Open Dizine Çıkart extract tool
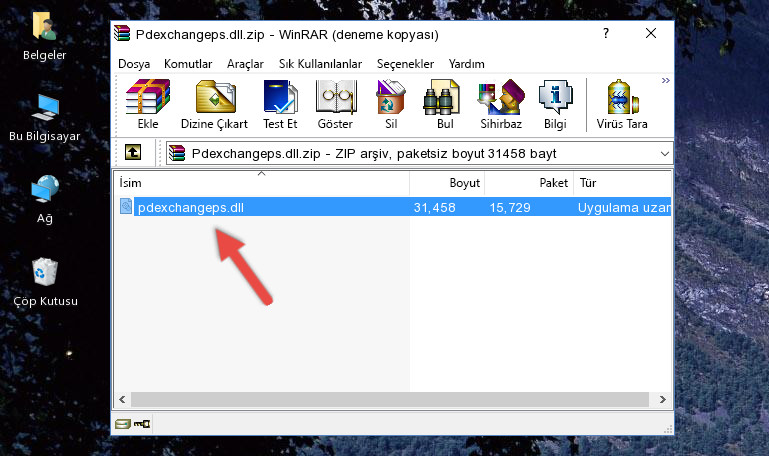769x456 pixels. pos(214,104)
